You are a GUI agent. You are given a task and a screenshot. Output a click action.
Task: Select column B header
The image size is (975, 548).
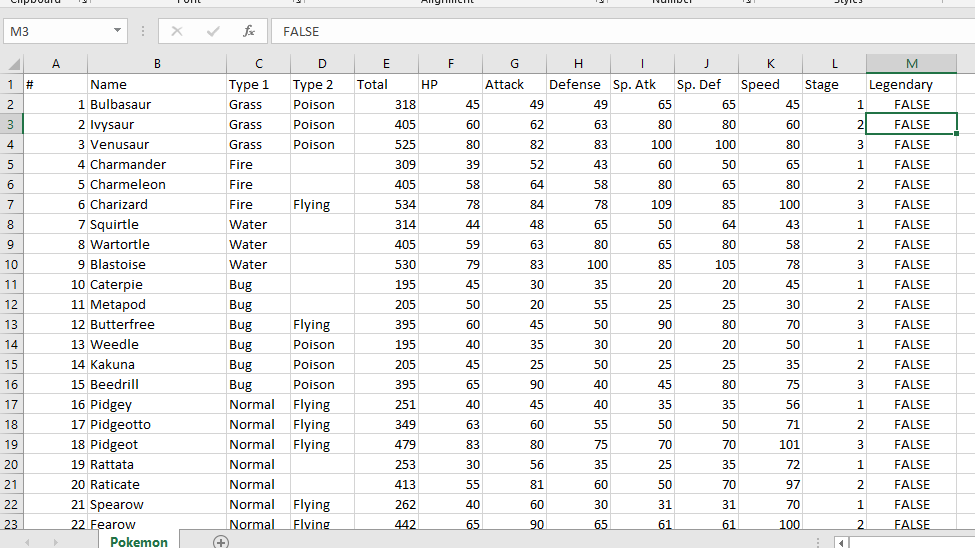pyautogui.click(x=157, y=63)
